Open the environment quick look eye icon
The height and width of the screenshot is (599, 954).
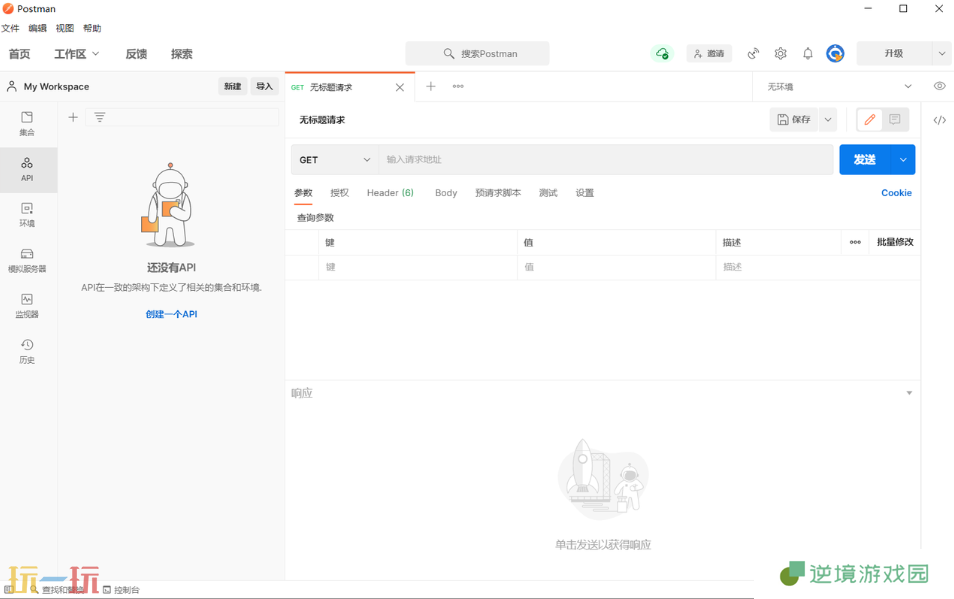(x=939, y=86)
